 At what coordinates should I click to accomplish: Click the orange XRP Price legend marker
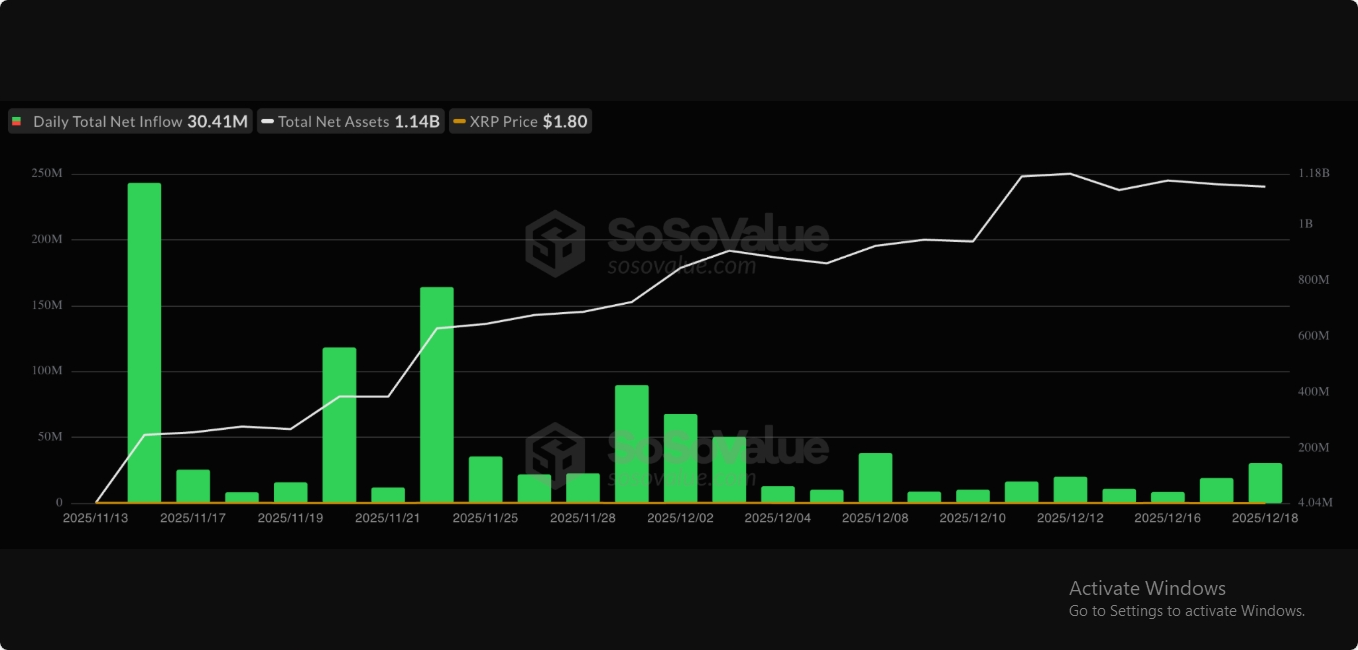pos(459,122)
